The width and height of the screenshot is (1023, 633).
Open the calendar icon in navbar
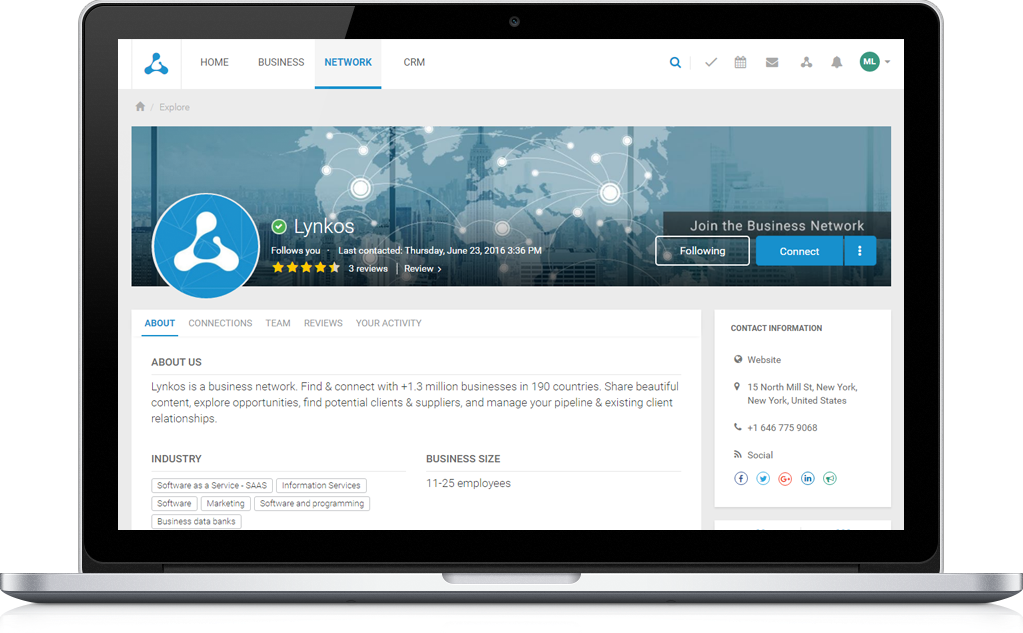(741, 63)
